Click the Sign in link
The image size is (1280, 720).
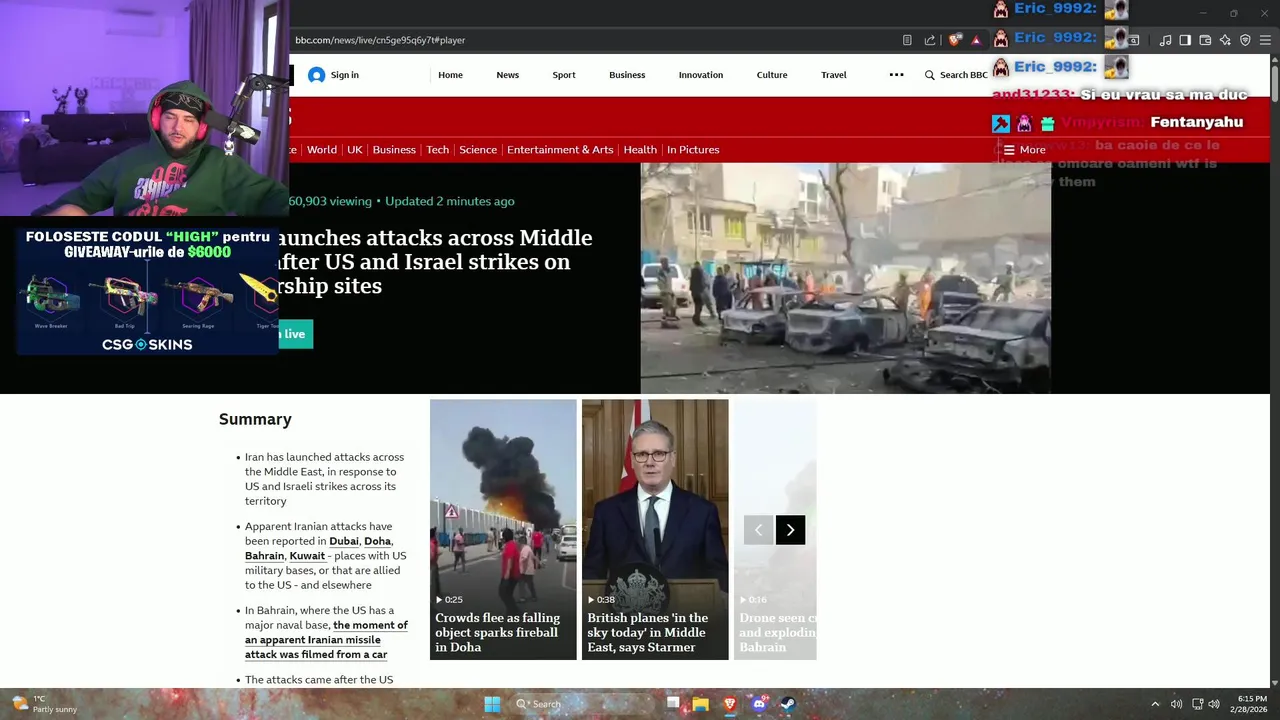[345, 75]
